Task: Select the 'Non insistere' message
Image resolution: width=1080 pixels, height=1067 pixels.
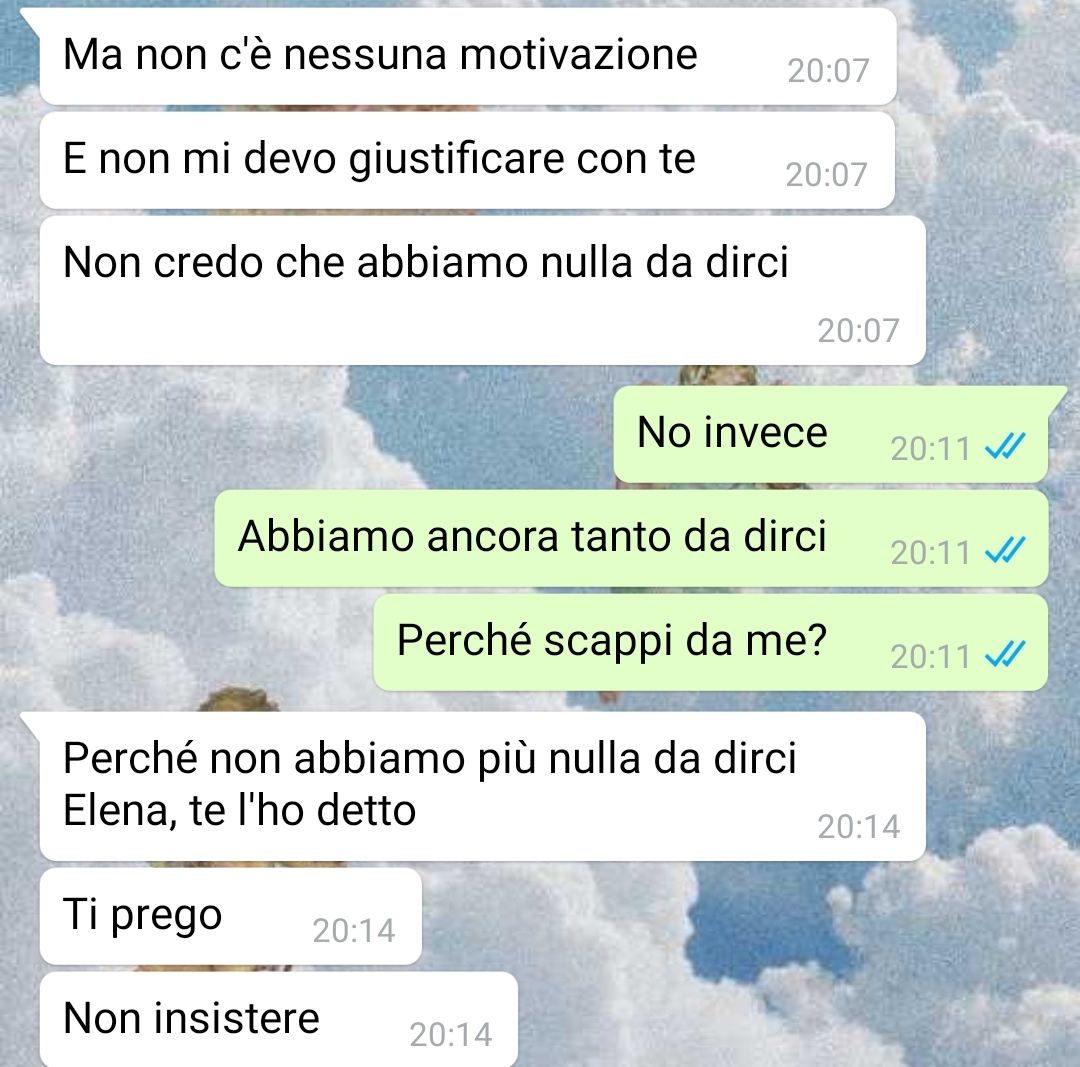Action: [x=278, y=1020]
